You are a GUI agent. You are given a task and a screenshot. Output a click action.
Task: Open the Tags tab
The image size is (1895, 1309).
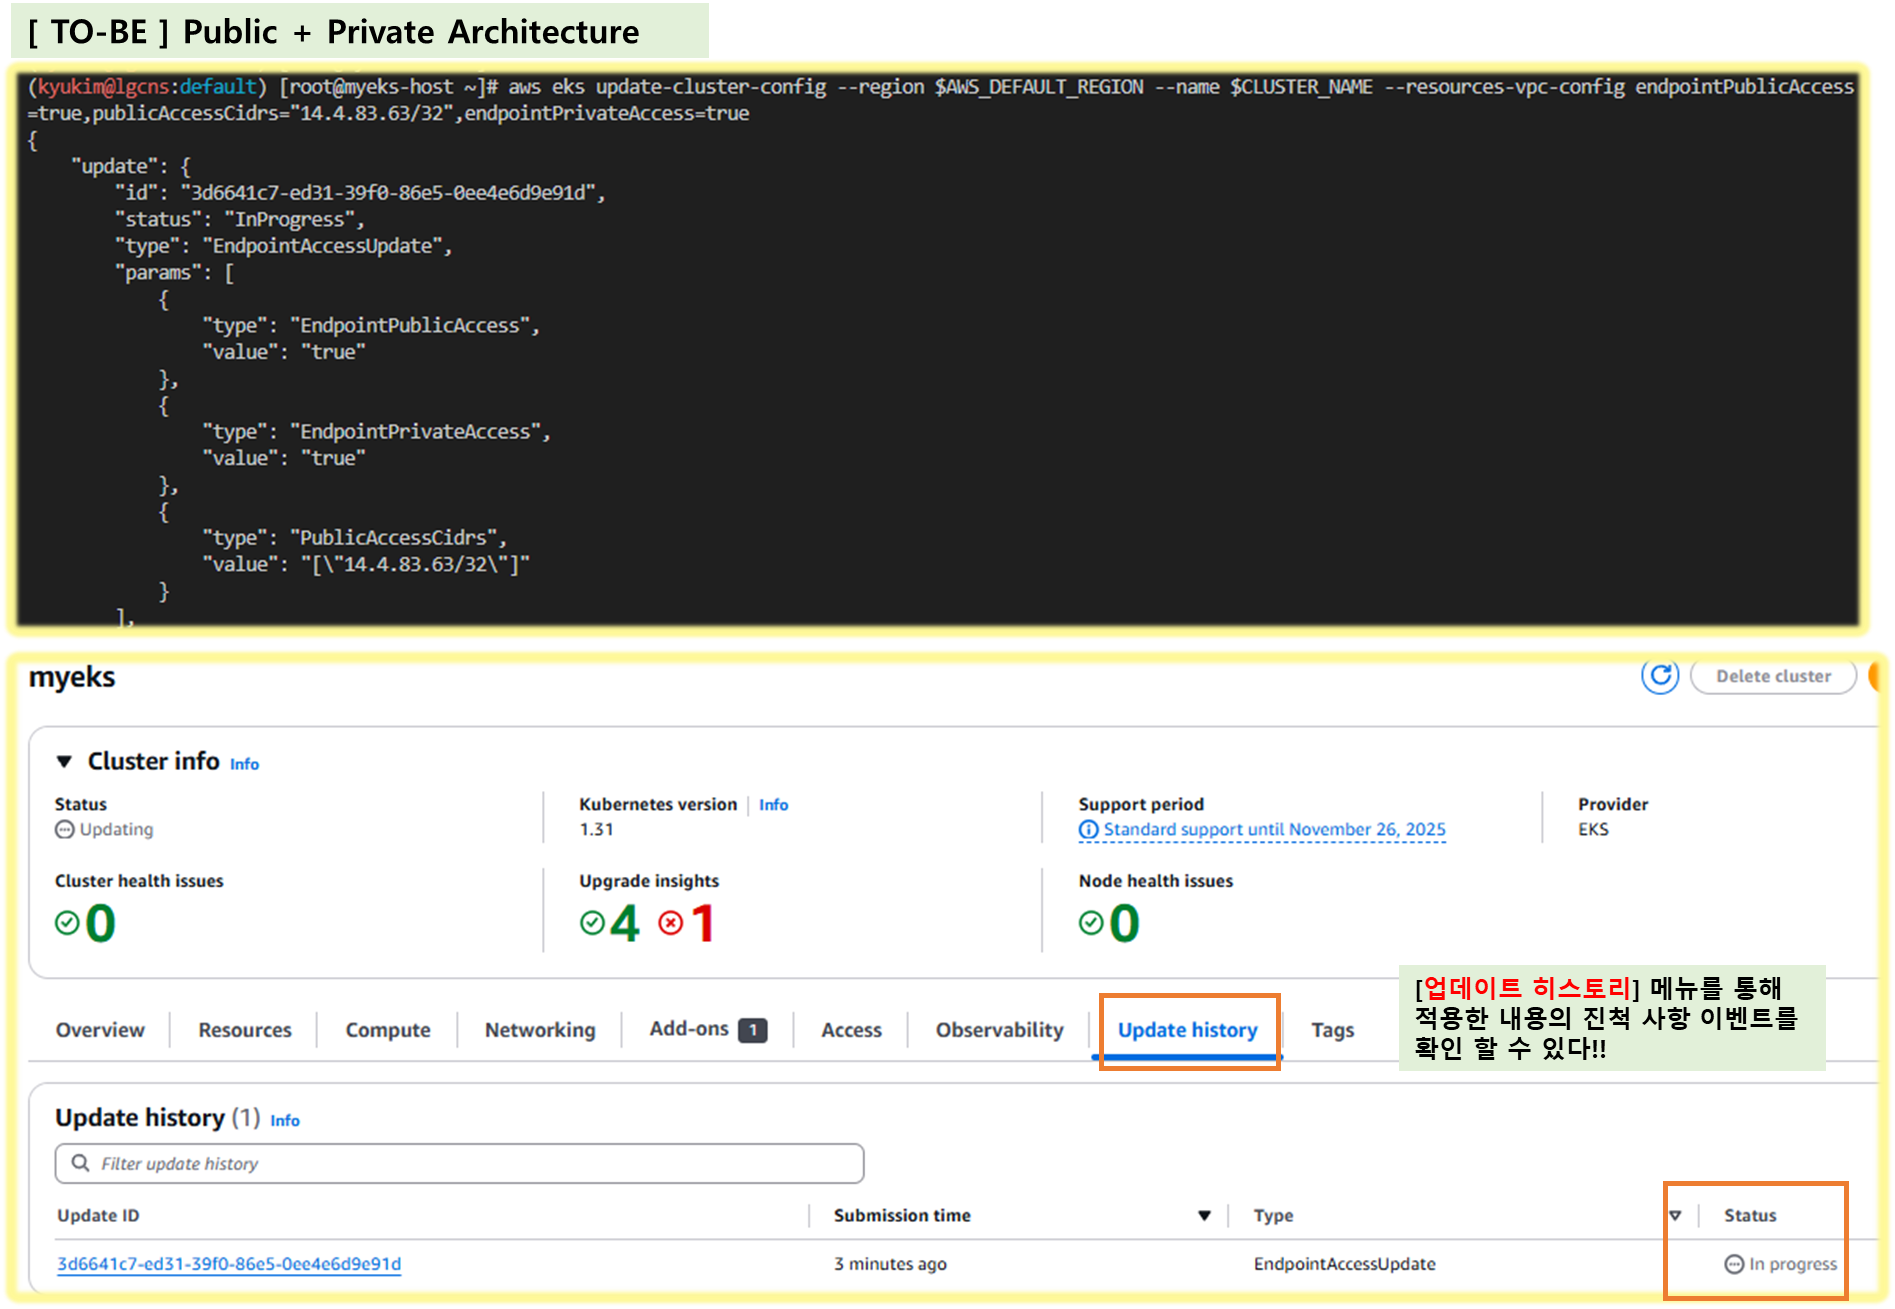click(x=1332, y=1030)
